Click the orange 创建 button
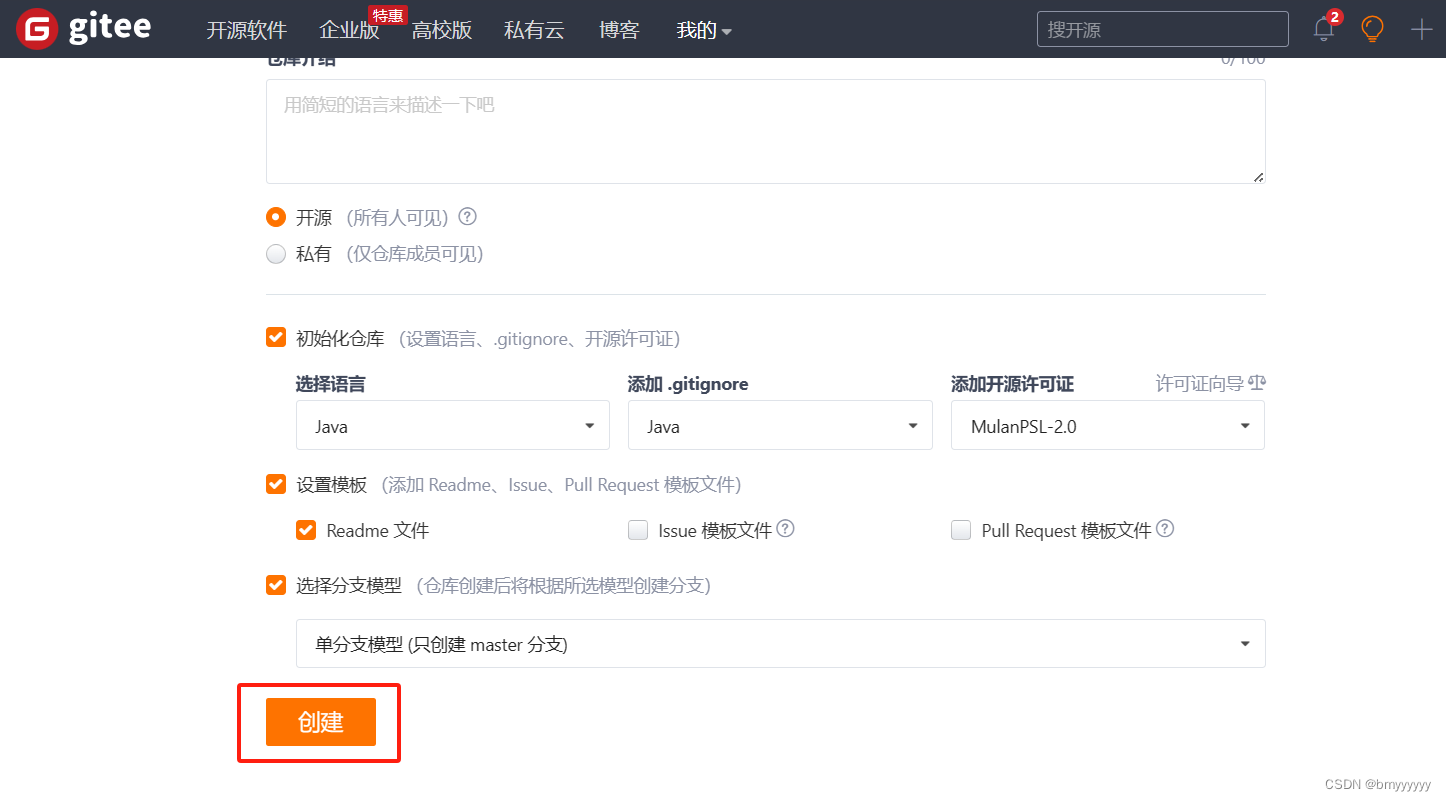Screen dimensions: 1446x801 pos(321,722)
